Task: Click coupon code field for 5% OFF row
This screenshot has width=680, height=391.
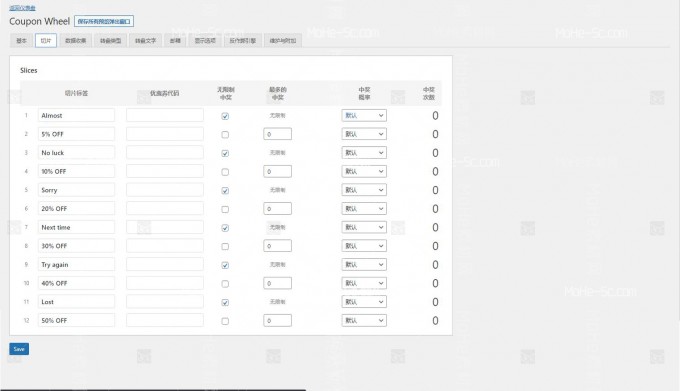Action: click(x=165, y=134)
